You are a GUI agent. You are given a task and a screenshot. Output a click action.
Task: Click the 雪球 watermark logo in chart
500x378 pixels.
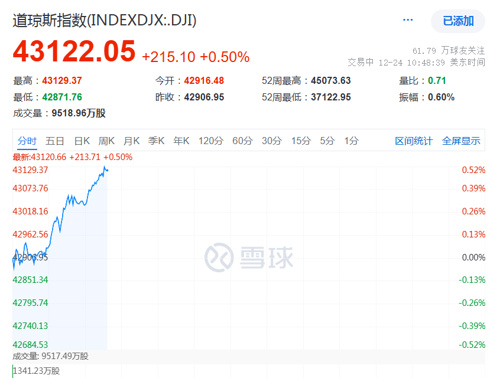[249, 257]
